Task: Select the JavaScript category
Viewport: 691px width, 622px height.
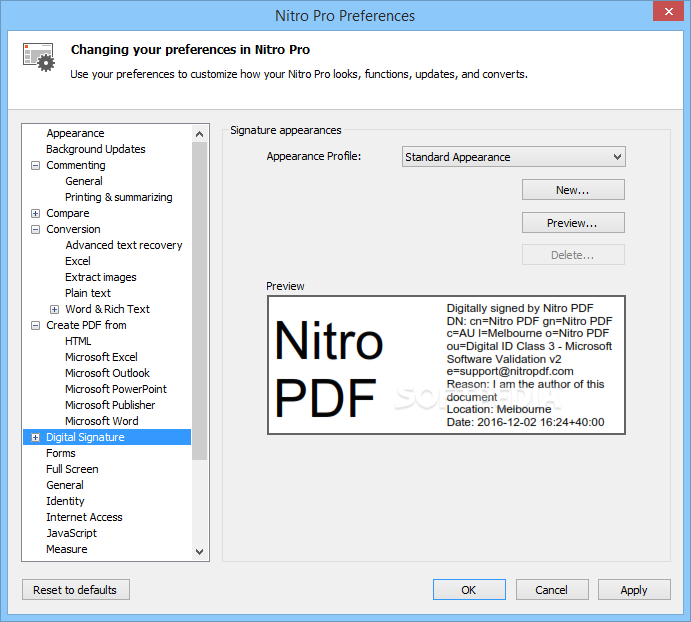Action: [x=71, y=533]
